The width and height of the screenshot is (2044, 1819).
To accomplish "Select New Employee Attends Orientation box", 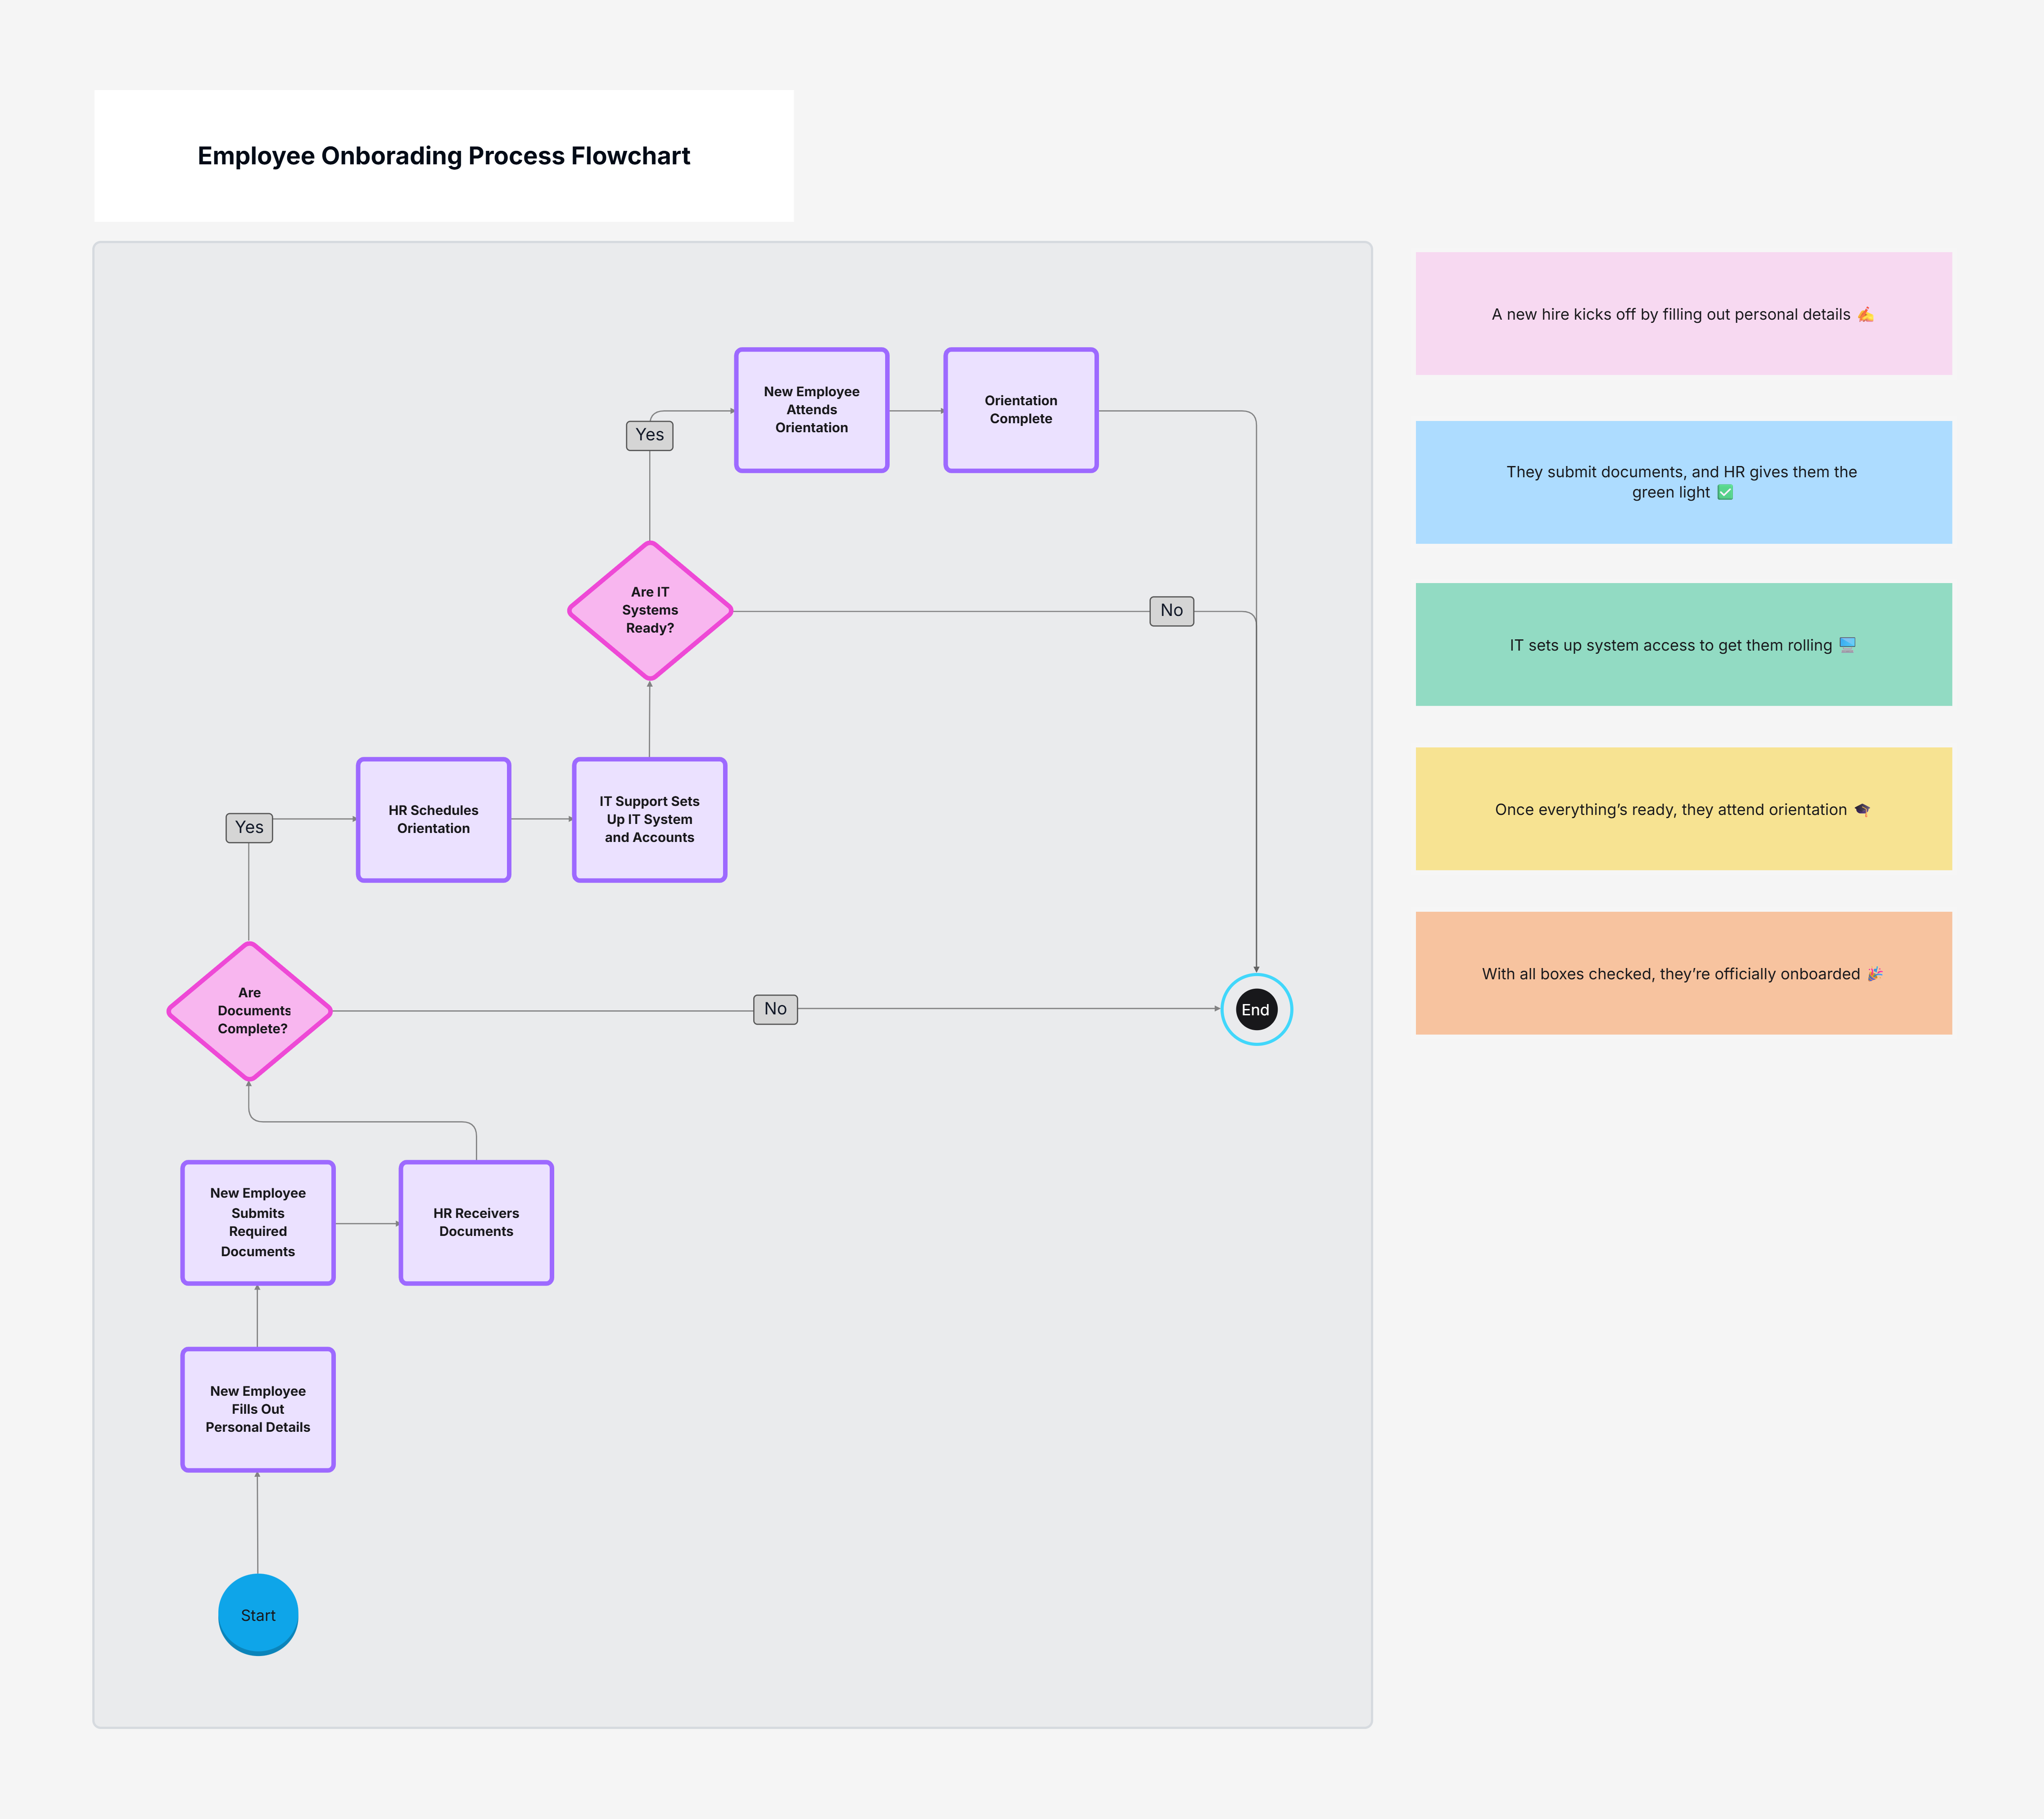I will [x=812, y=410].
